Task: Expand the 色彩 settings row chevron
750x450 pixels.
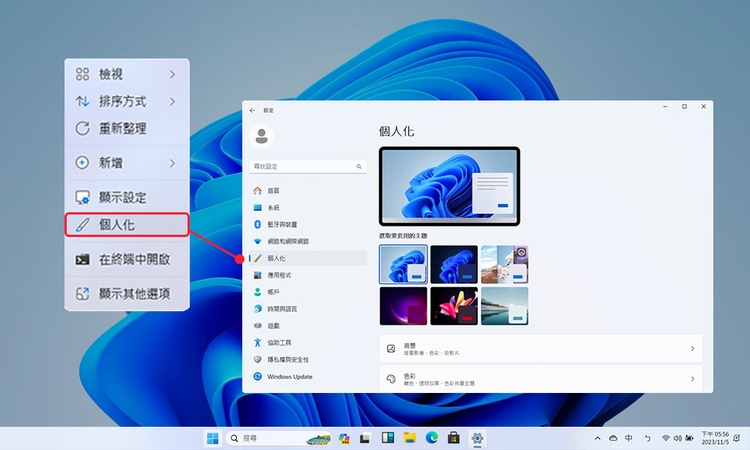Action: [692, 379]
